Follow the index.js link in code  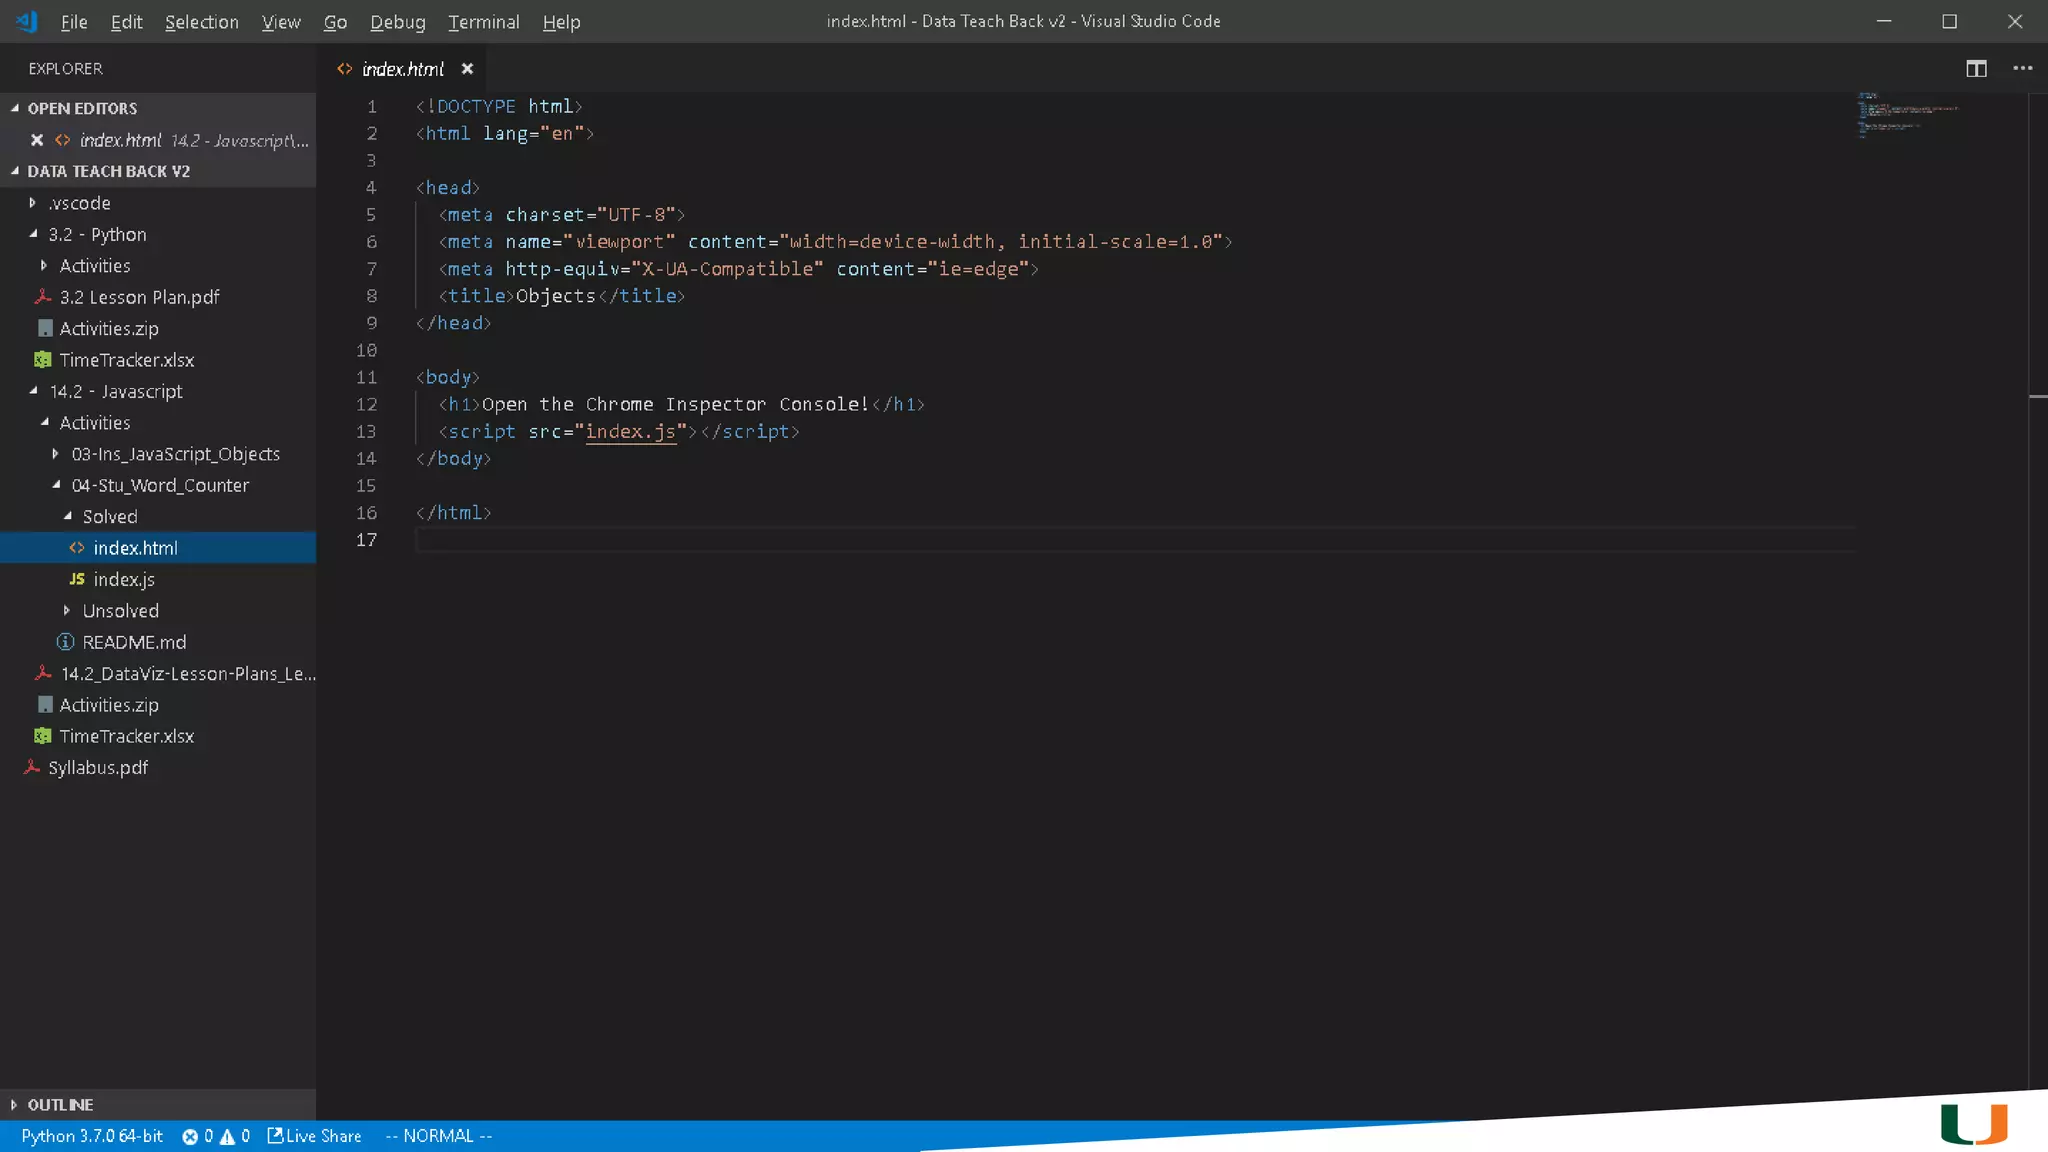pos(630,431)
